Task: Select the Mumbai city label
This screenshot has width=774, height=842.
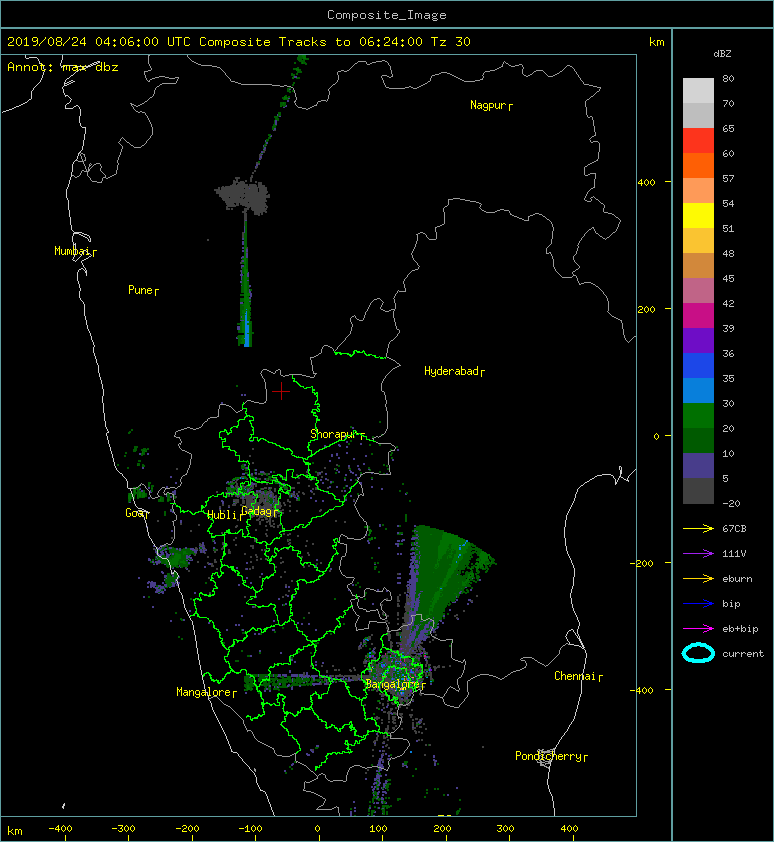Action: tap(72, 251)
